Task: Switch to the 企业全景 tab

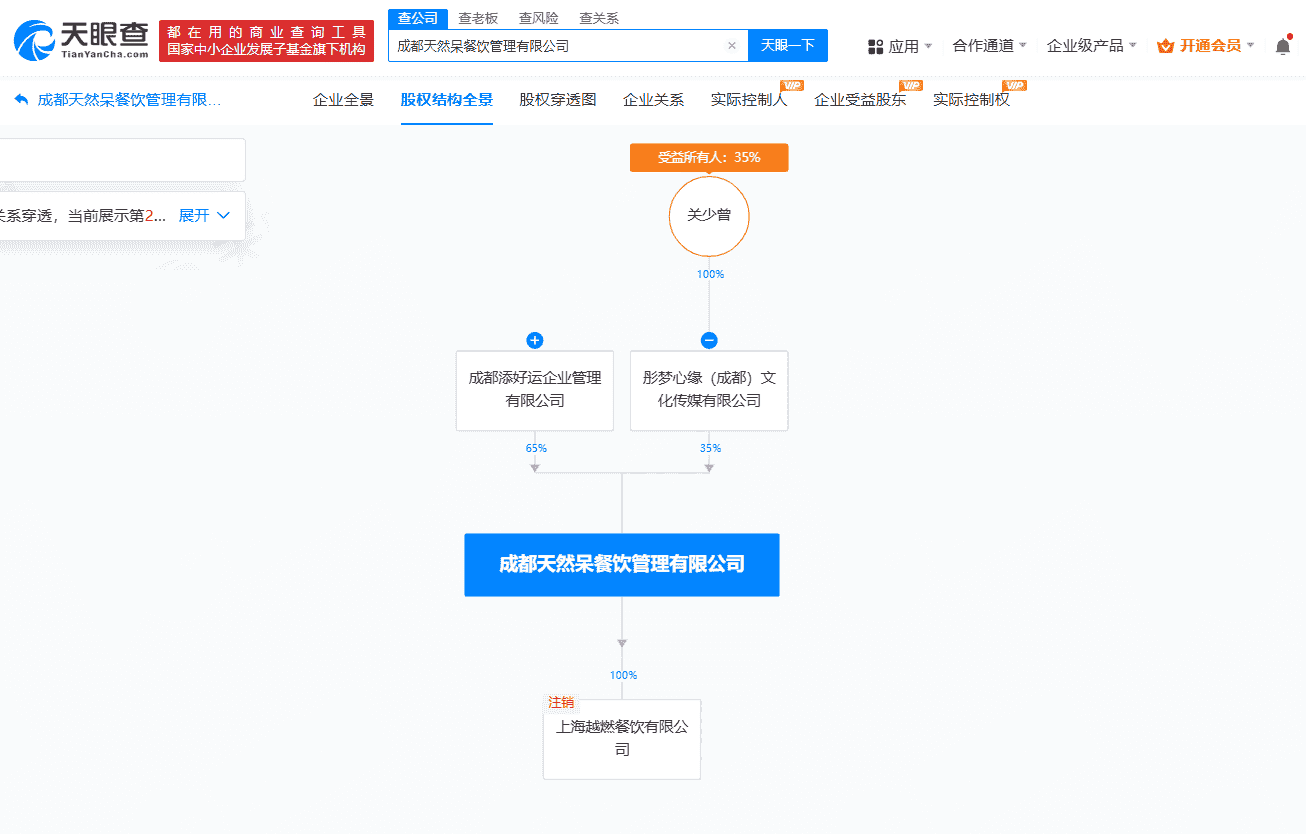Action: (343, 100)
